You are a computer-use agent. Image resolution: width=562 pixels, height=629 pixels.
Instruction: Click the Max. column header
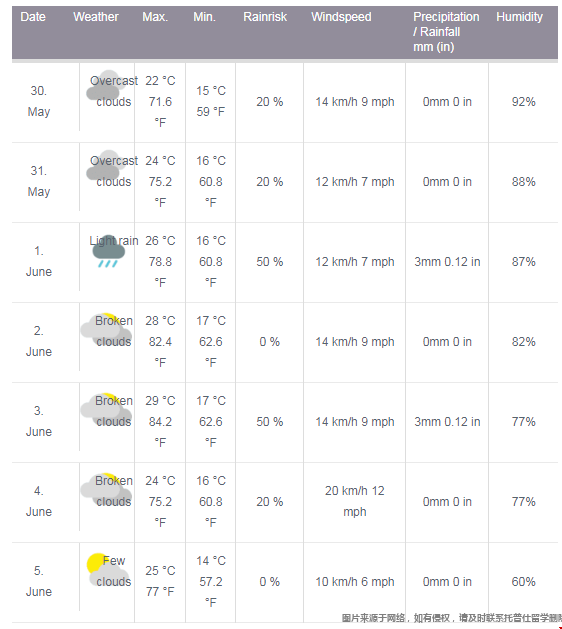pos(155,17)
